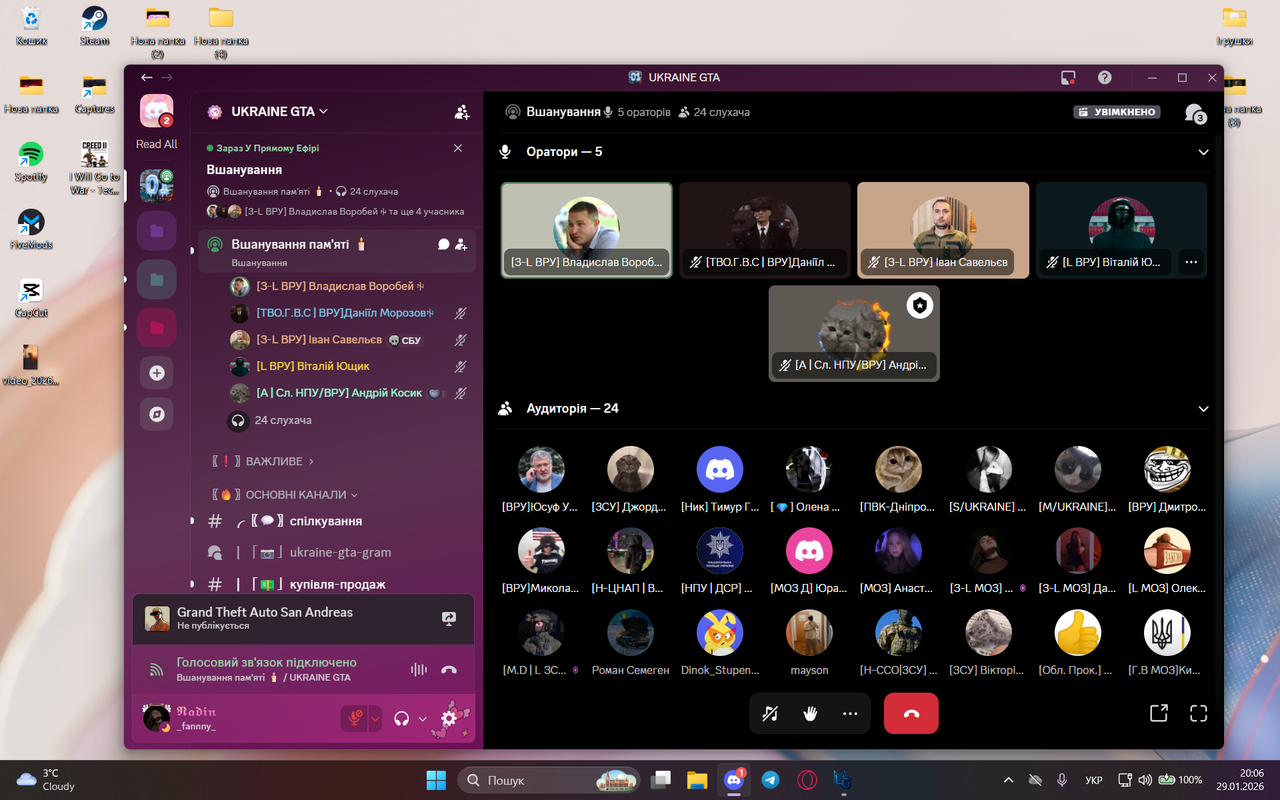Pop out the stage into a separate window

tap(1159, 713)
